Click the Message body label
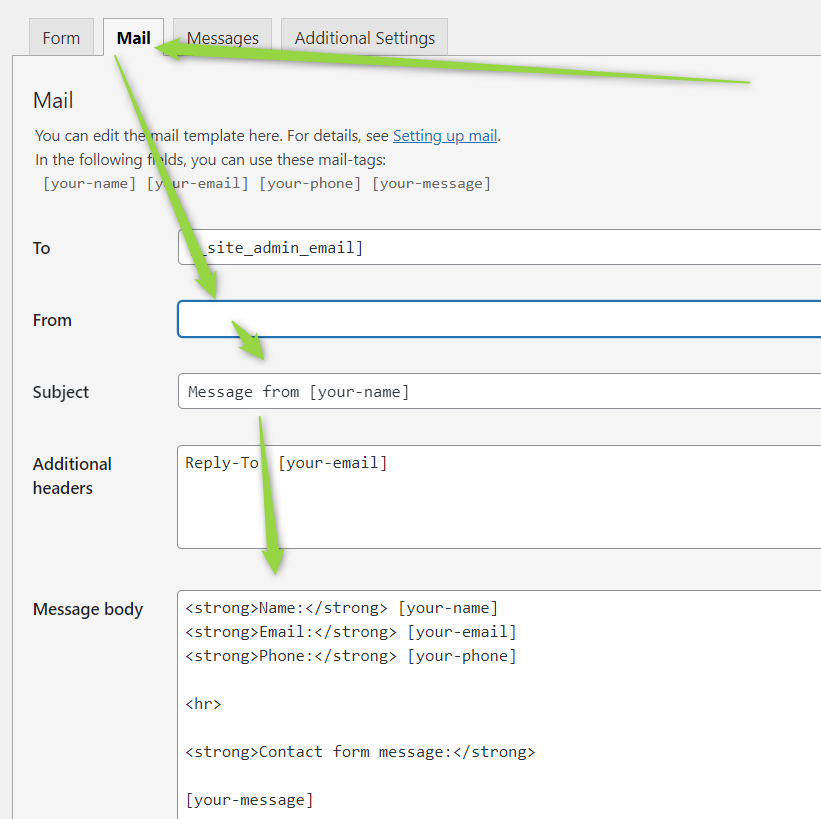The image size is (821, 819). click(88, 609)
